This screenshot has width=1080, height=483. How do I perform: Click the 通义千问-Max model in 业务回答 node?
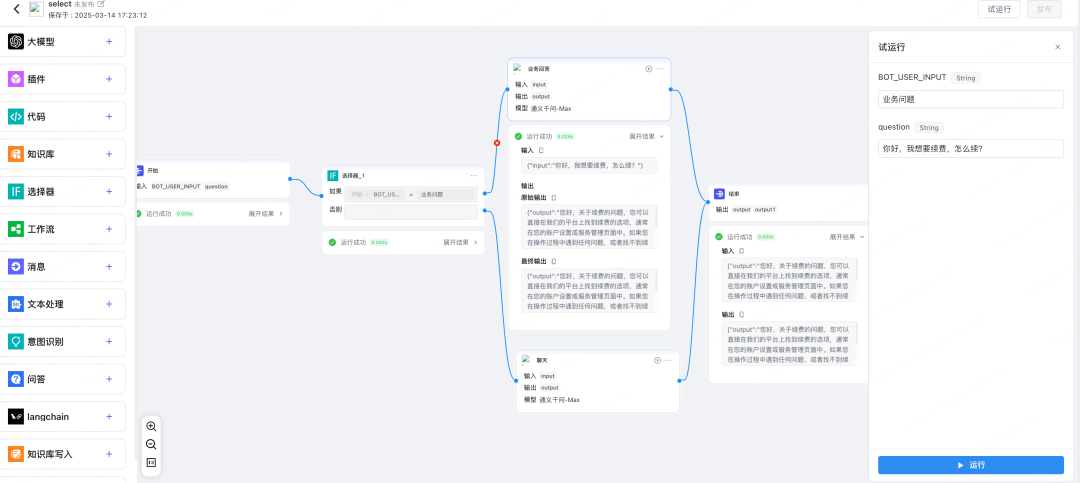point(551,108)
